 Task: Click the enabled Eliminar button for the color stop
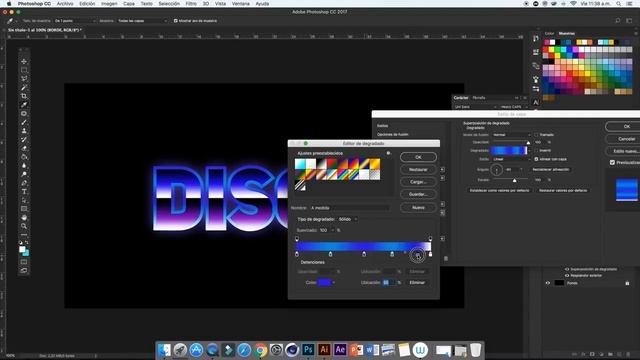pyautogui.click(x=417, y=282)
